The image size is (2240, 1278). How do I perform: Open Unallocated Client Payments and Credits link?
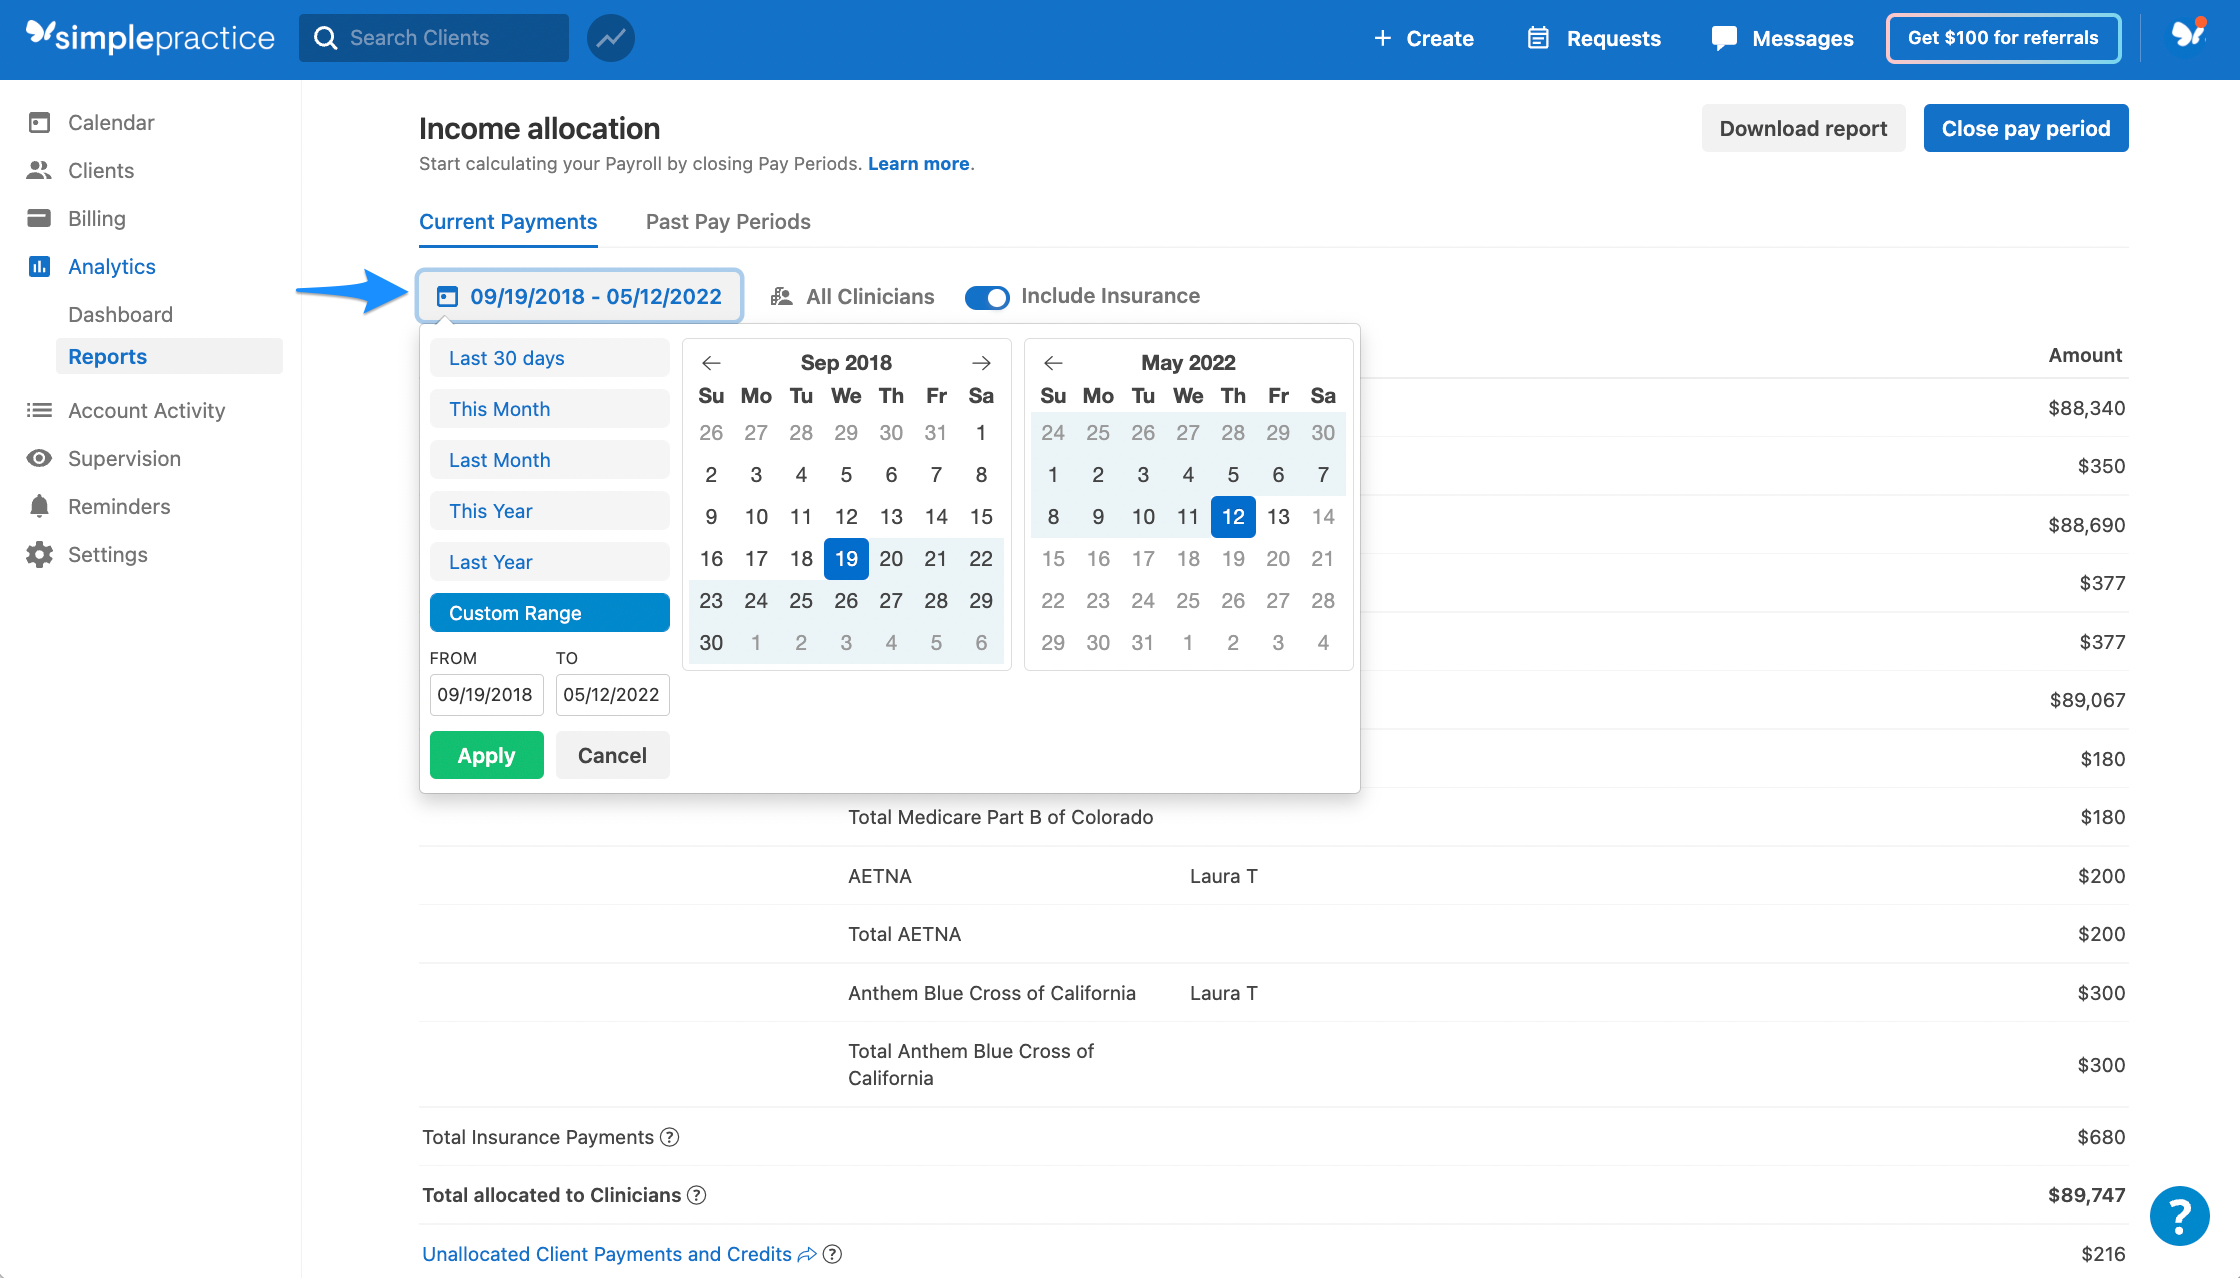607,1254
